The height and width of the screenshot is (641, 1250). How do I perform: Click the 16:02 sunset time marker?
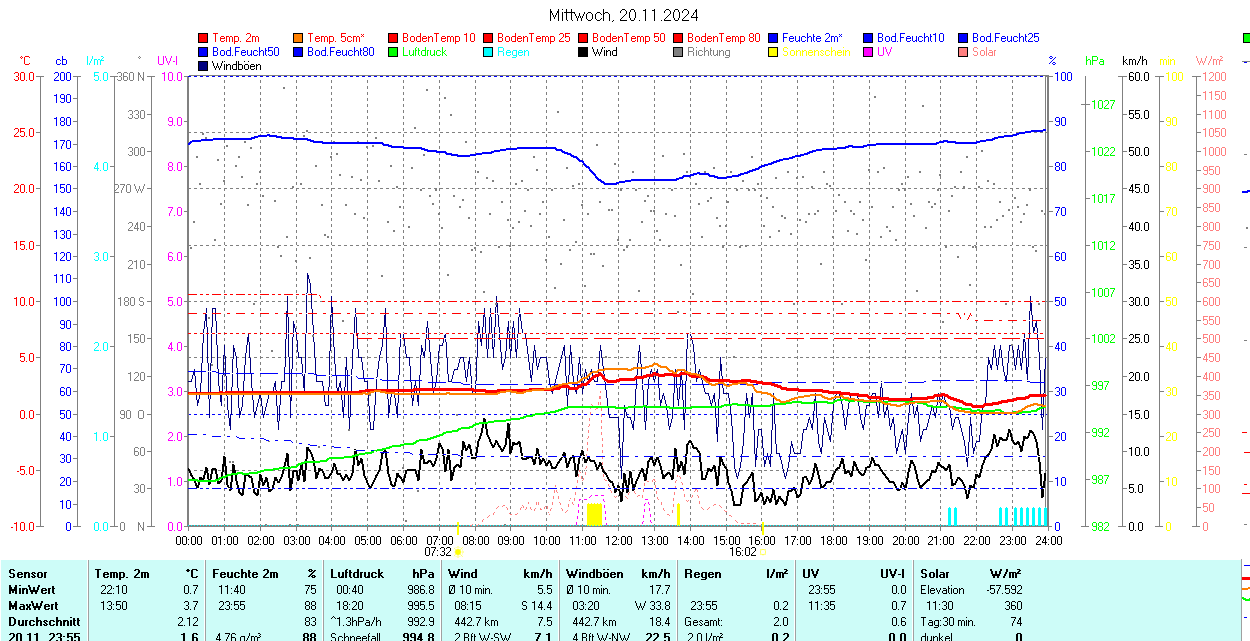coord(741,551)
